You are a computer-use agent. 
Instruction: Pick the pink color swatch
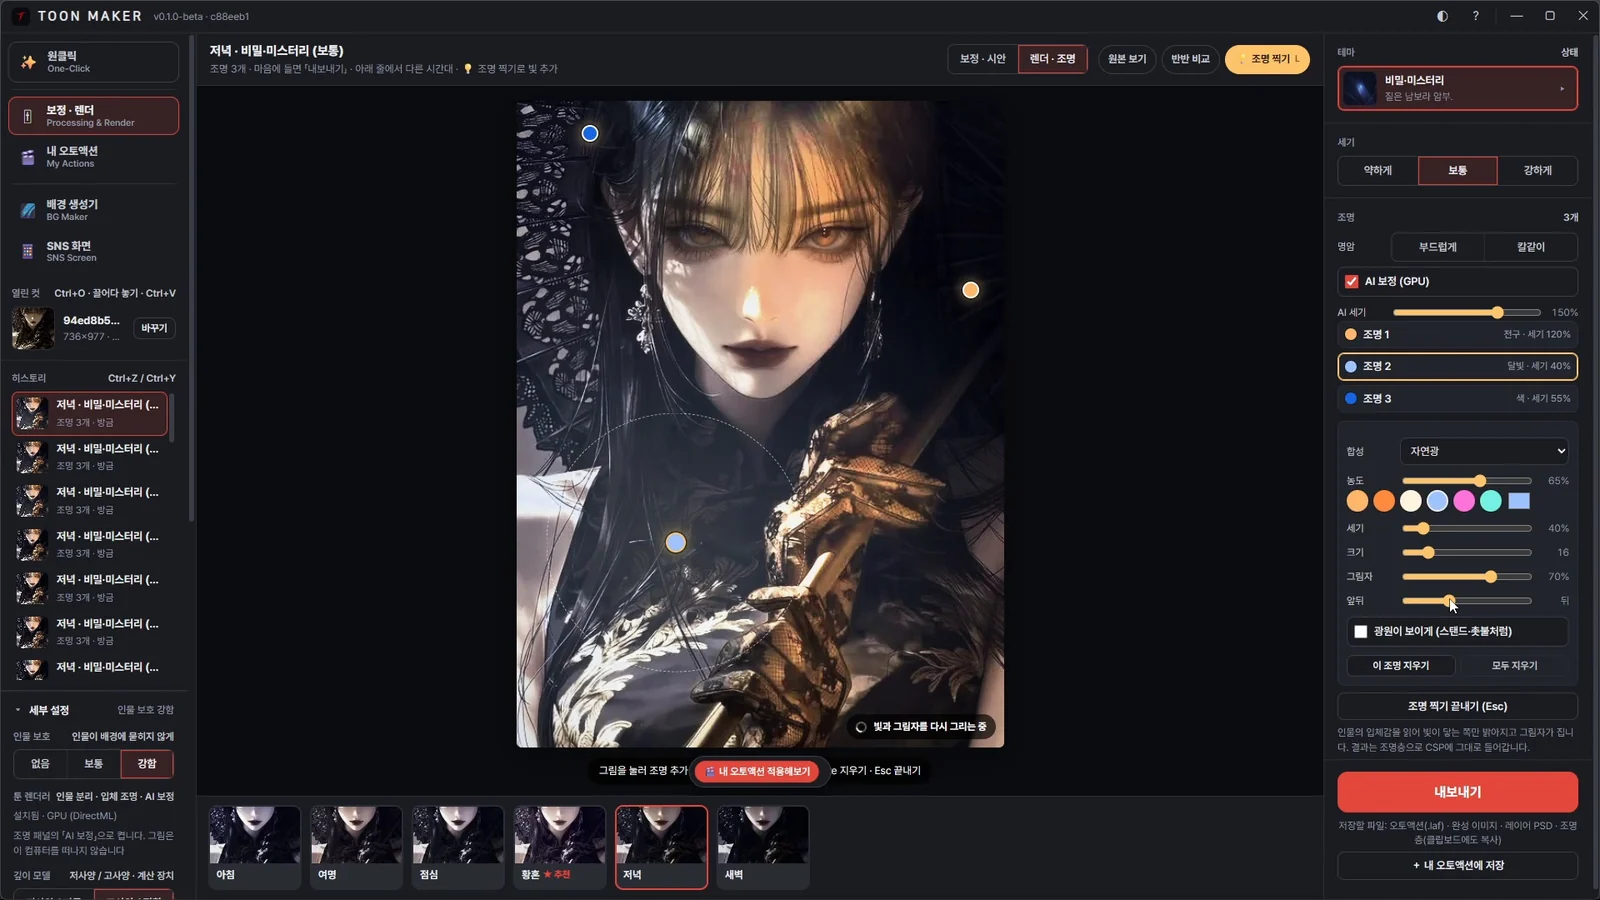[1464, 501]
